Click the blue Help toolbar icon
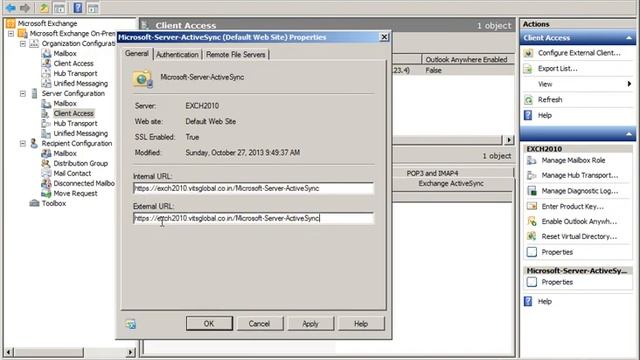This screenshot has height=360, width=640. (x=78, y=7)
